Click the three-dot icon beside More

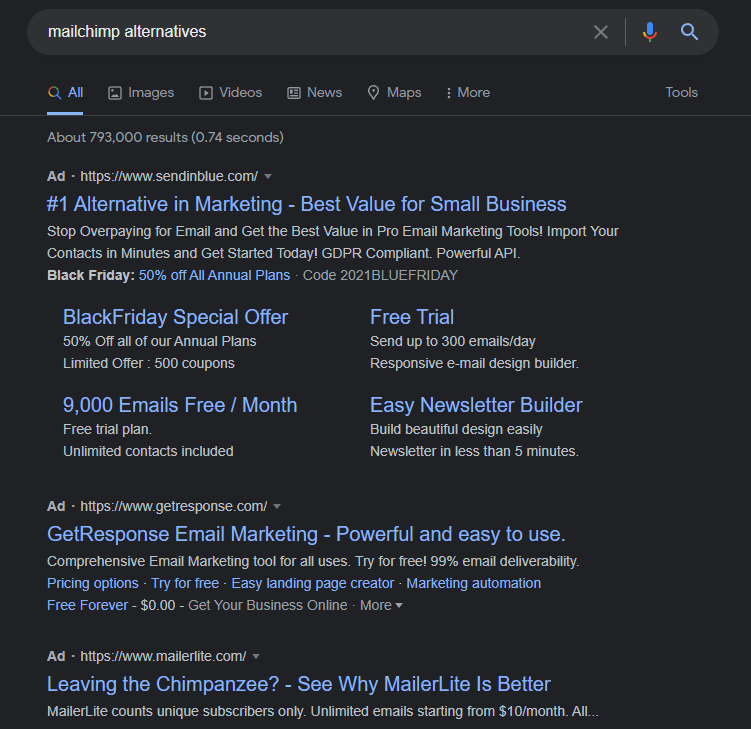pos(448,93)
